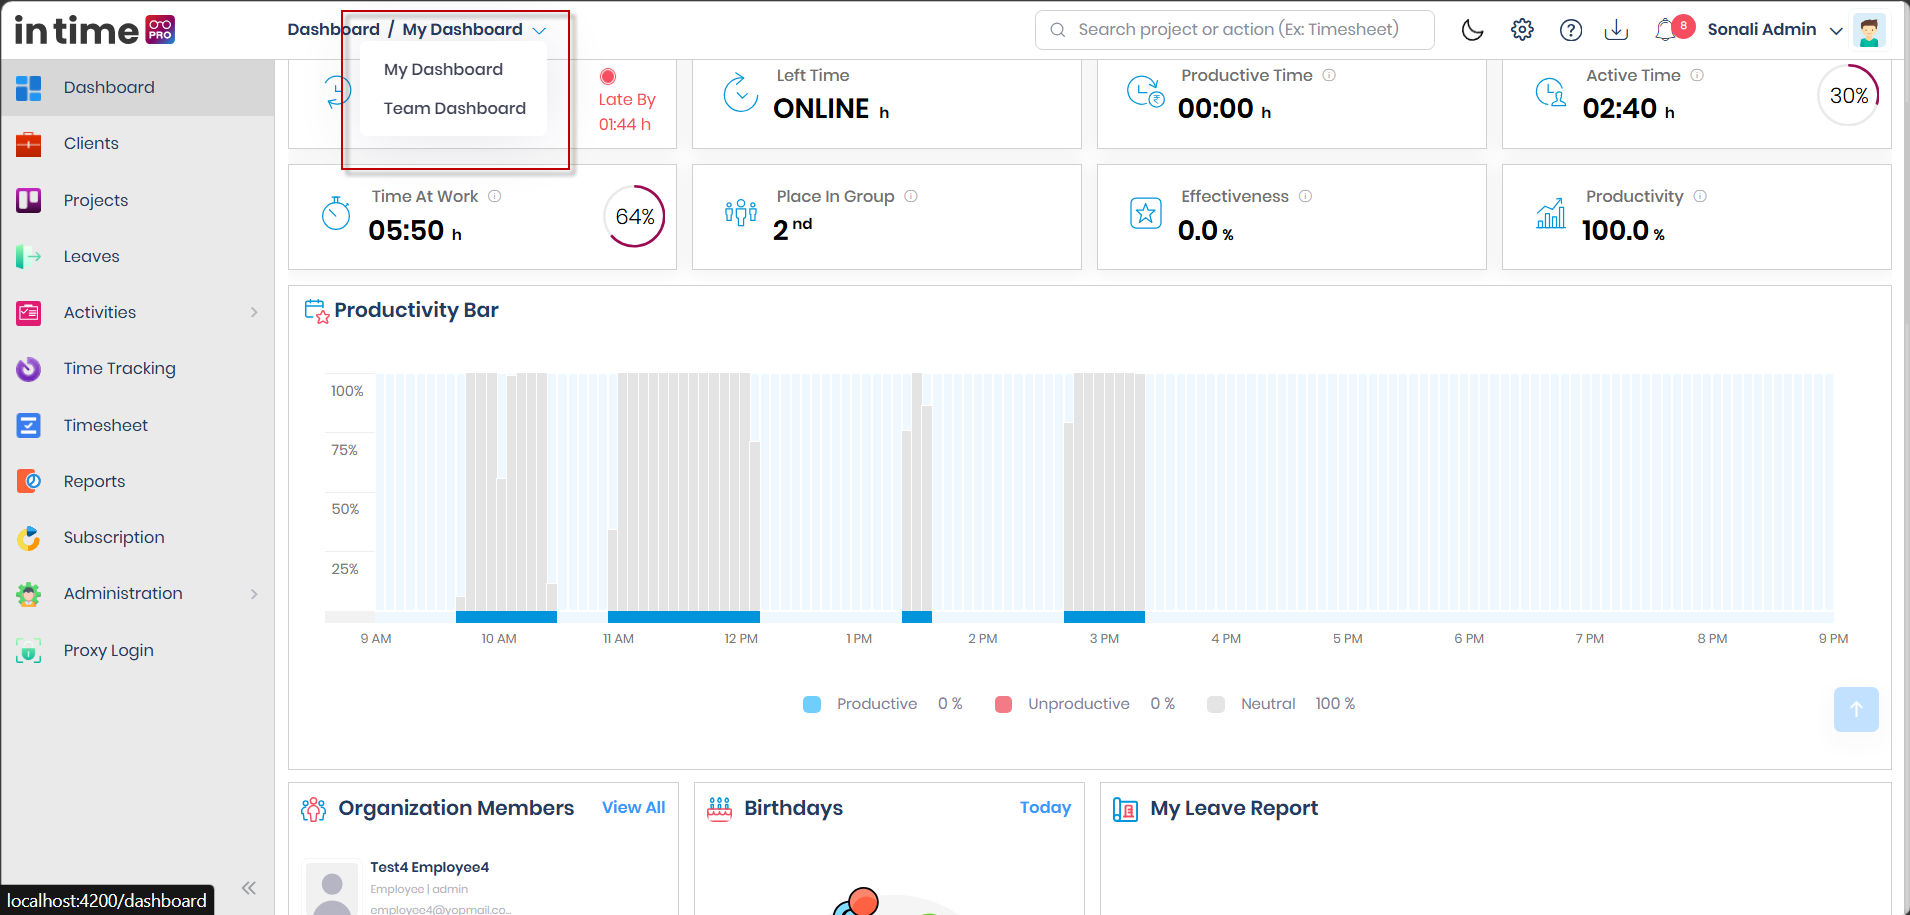The height and width of the screenshot is (915, 1910).
Task: Click the Left Time clock icon
Action: 741,92
